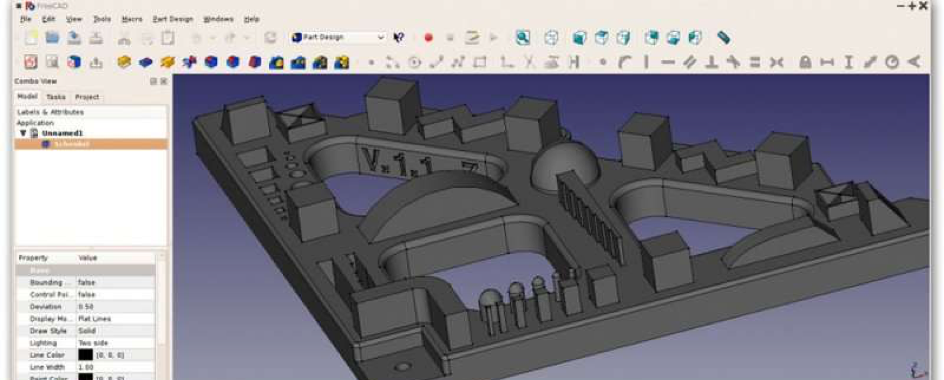
Task: Apply perpendicular constraint icon
Action: pos(711,62)
